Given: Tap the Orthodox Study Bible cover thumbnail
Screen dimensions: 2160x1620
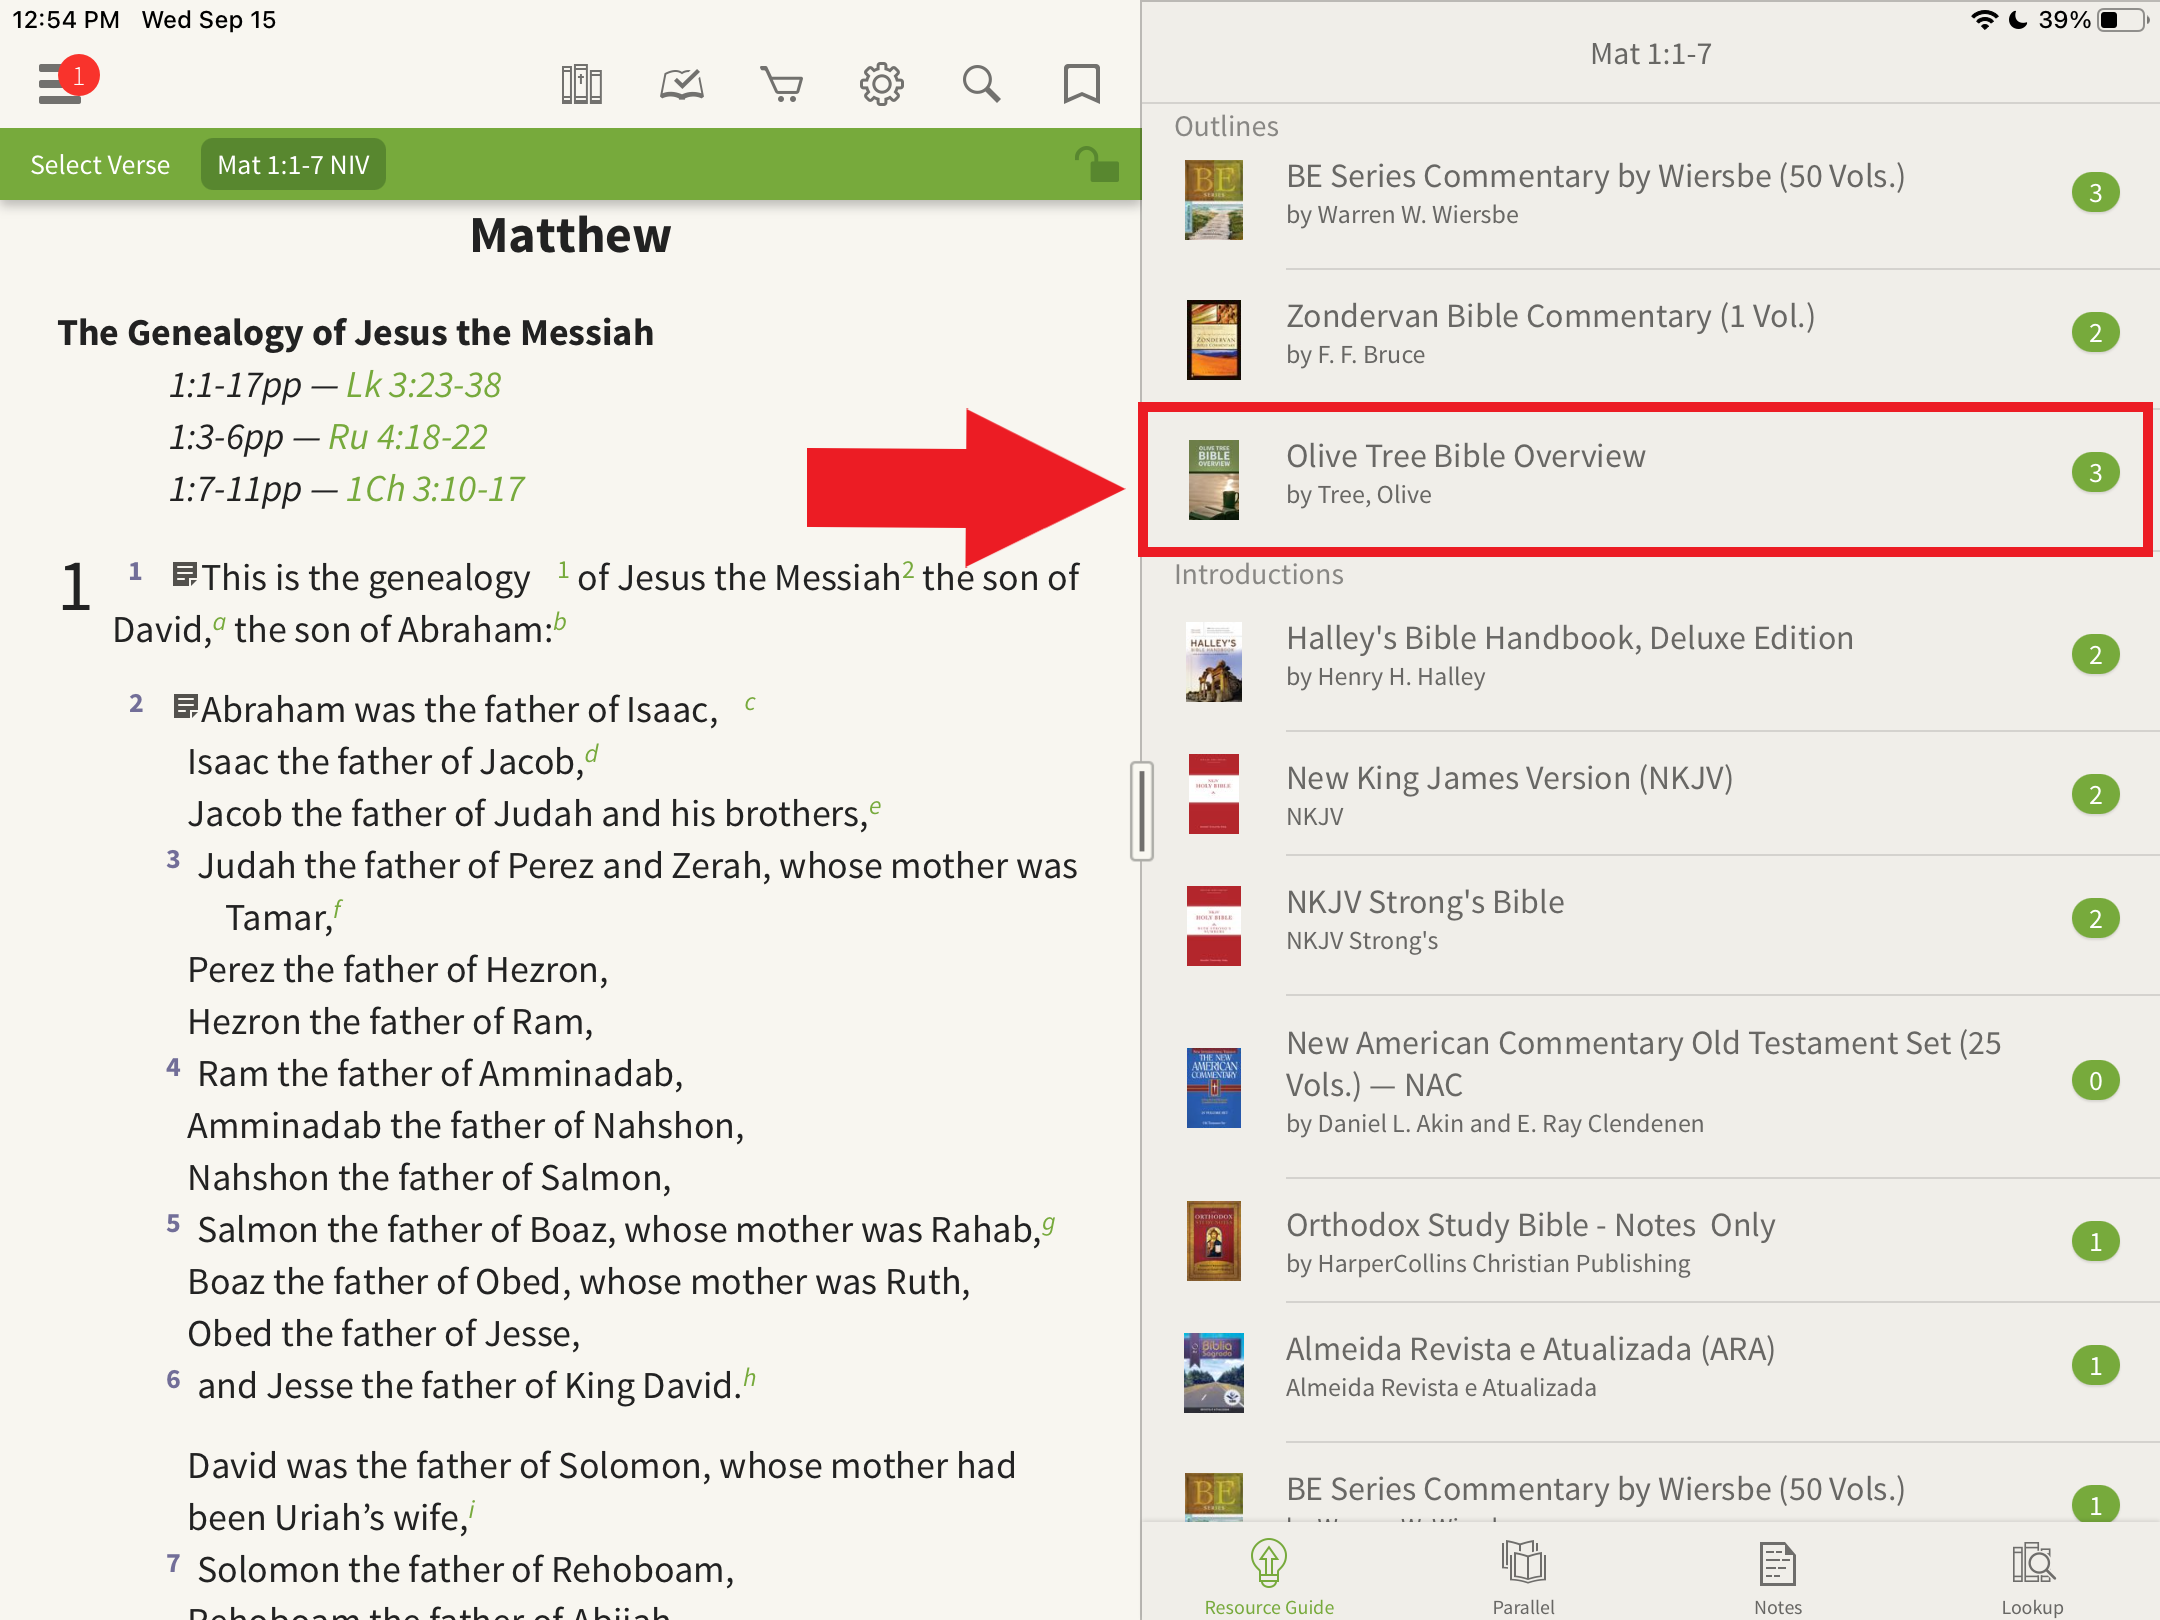Looking at the screenshot, I should coord(1214,1241).
